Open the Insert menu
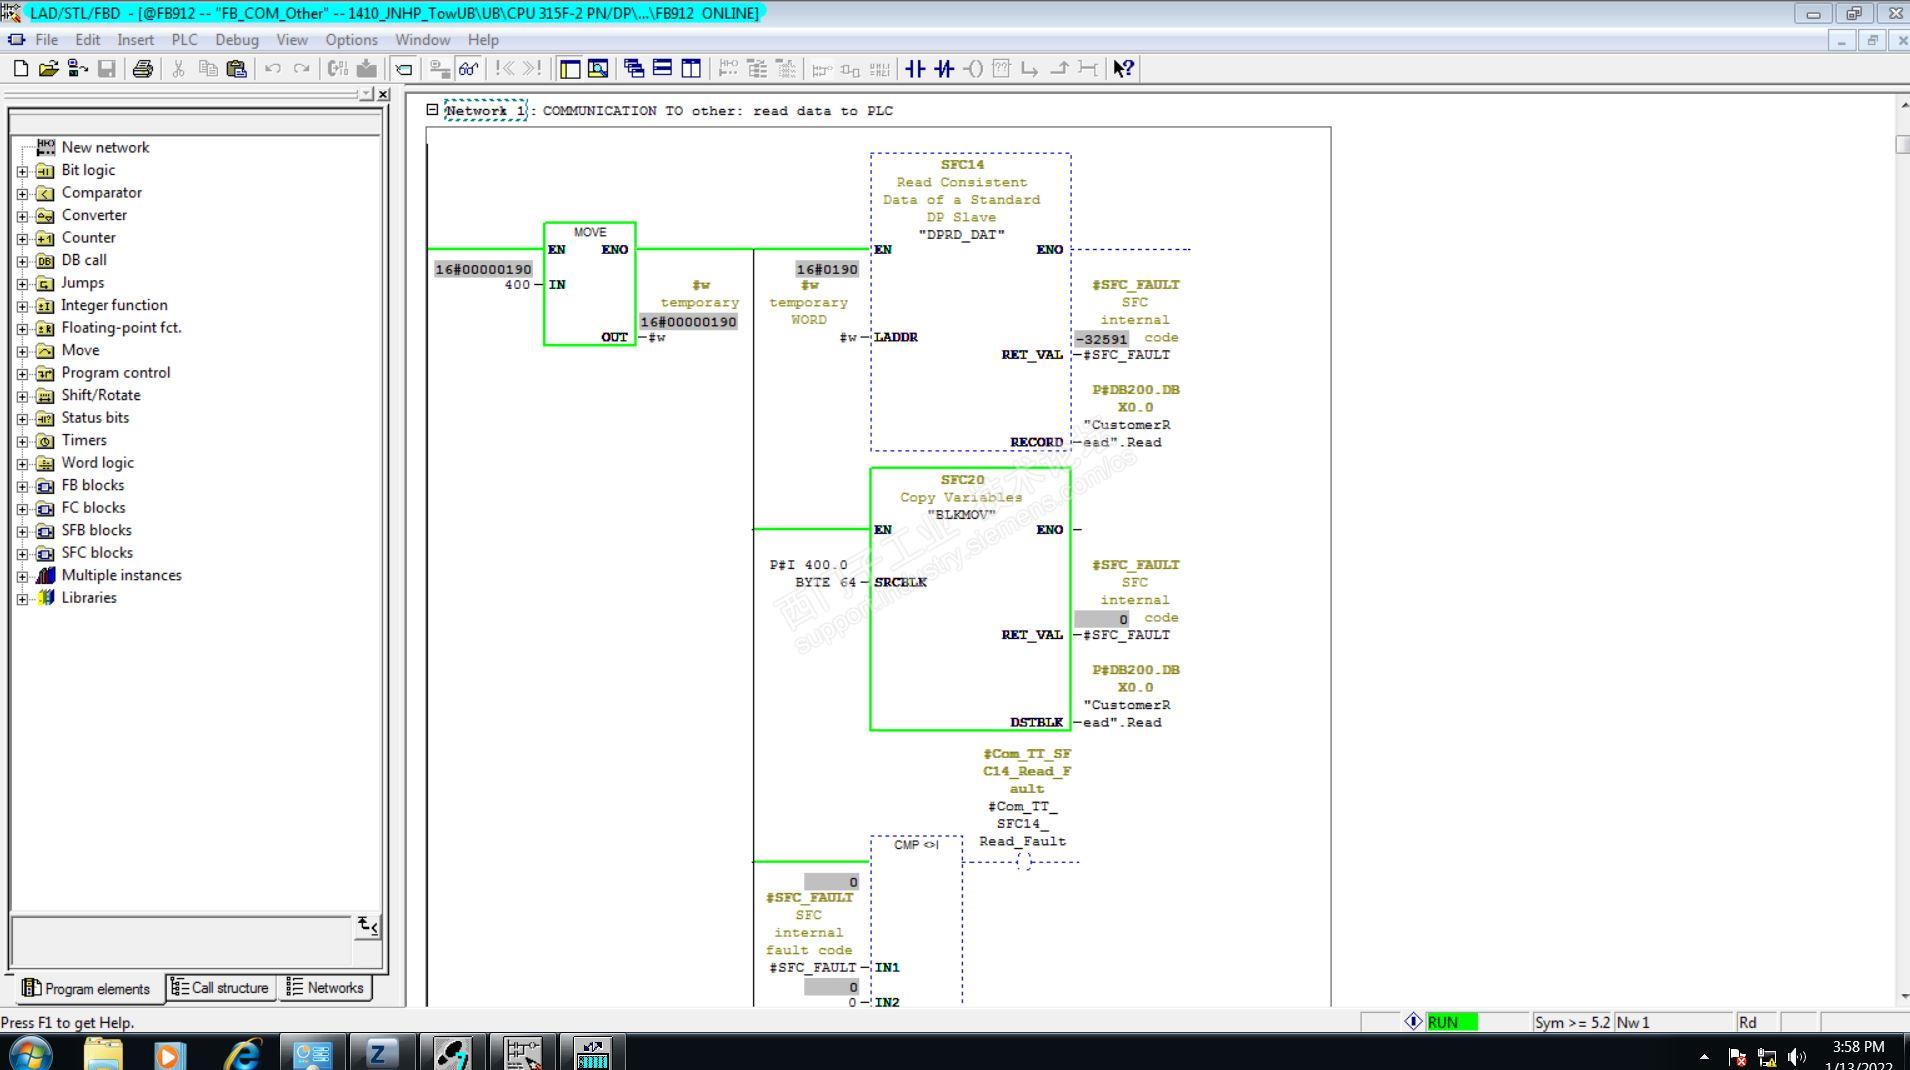 pyautogui.click(x=135, y=40)
